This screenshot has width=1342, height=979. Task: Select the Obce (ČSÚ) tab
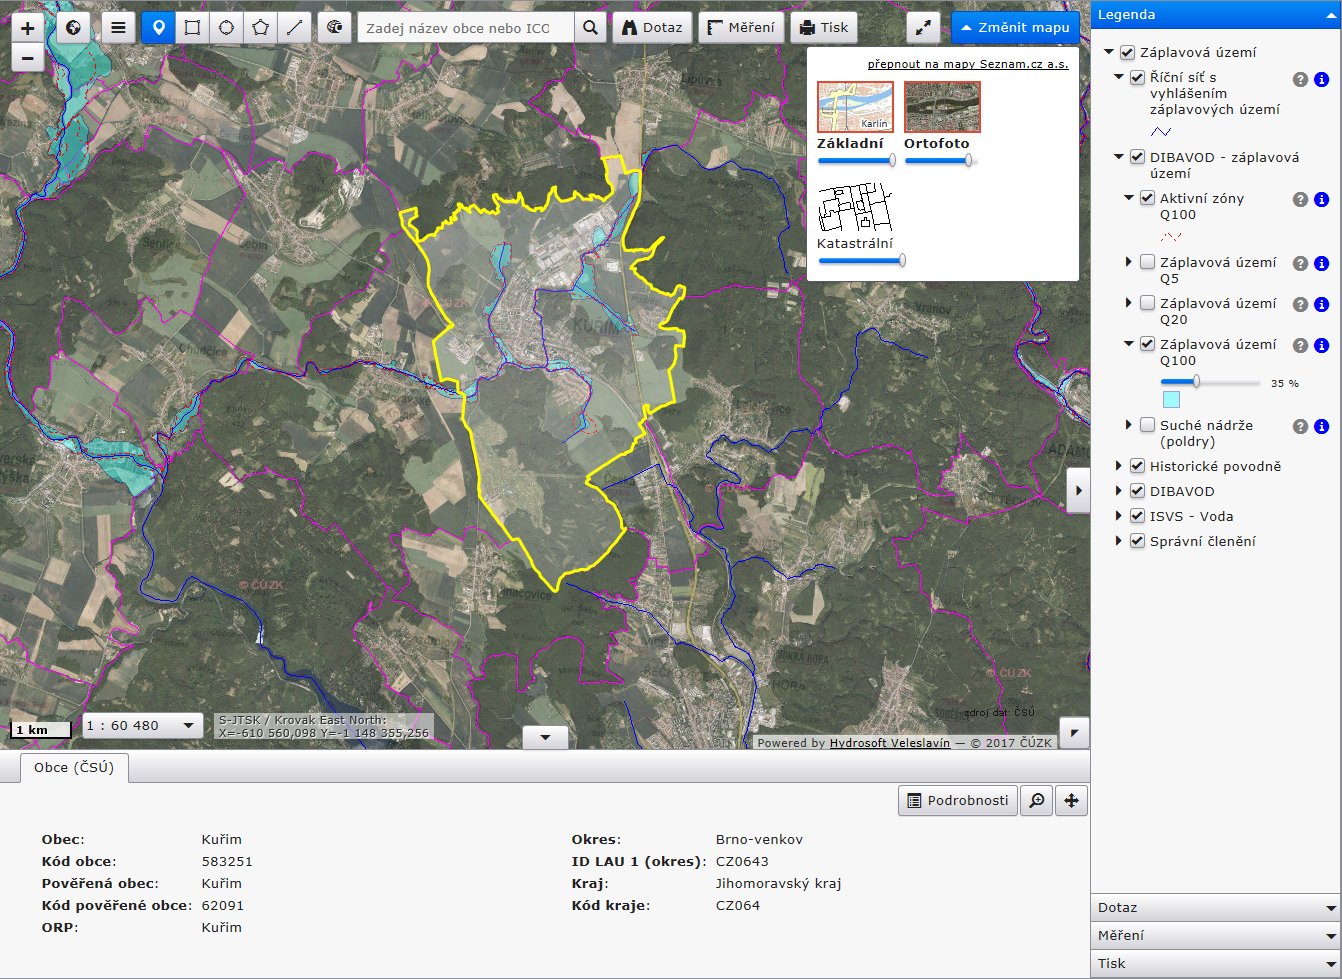pos(74,768)
